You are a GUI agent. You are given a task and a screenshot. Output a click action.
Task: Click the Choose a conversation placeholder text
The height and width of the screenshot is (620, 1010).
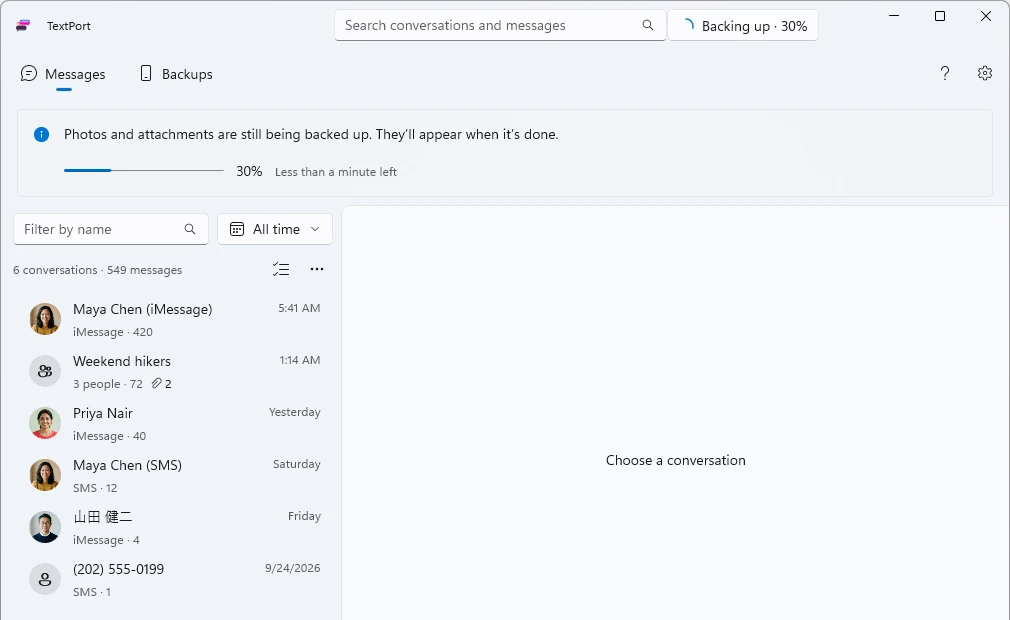[676, 460]
